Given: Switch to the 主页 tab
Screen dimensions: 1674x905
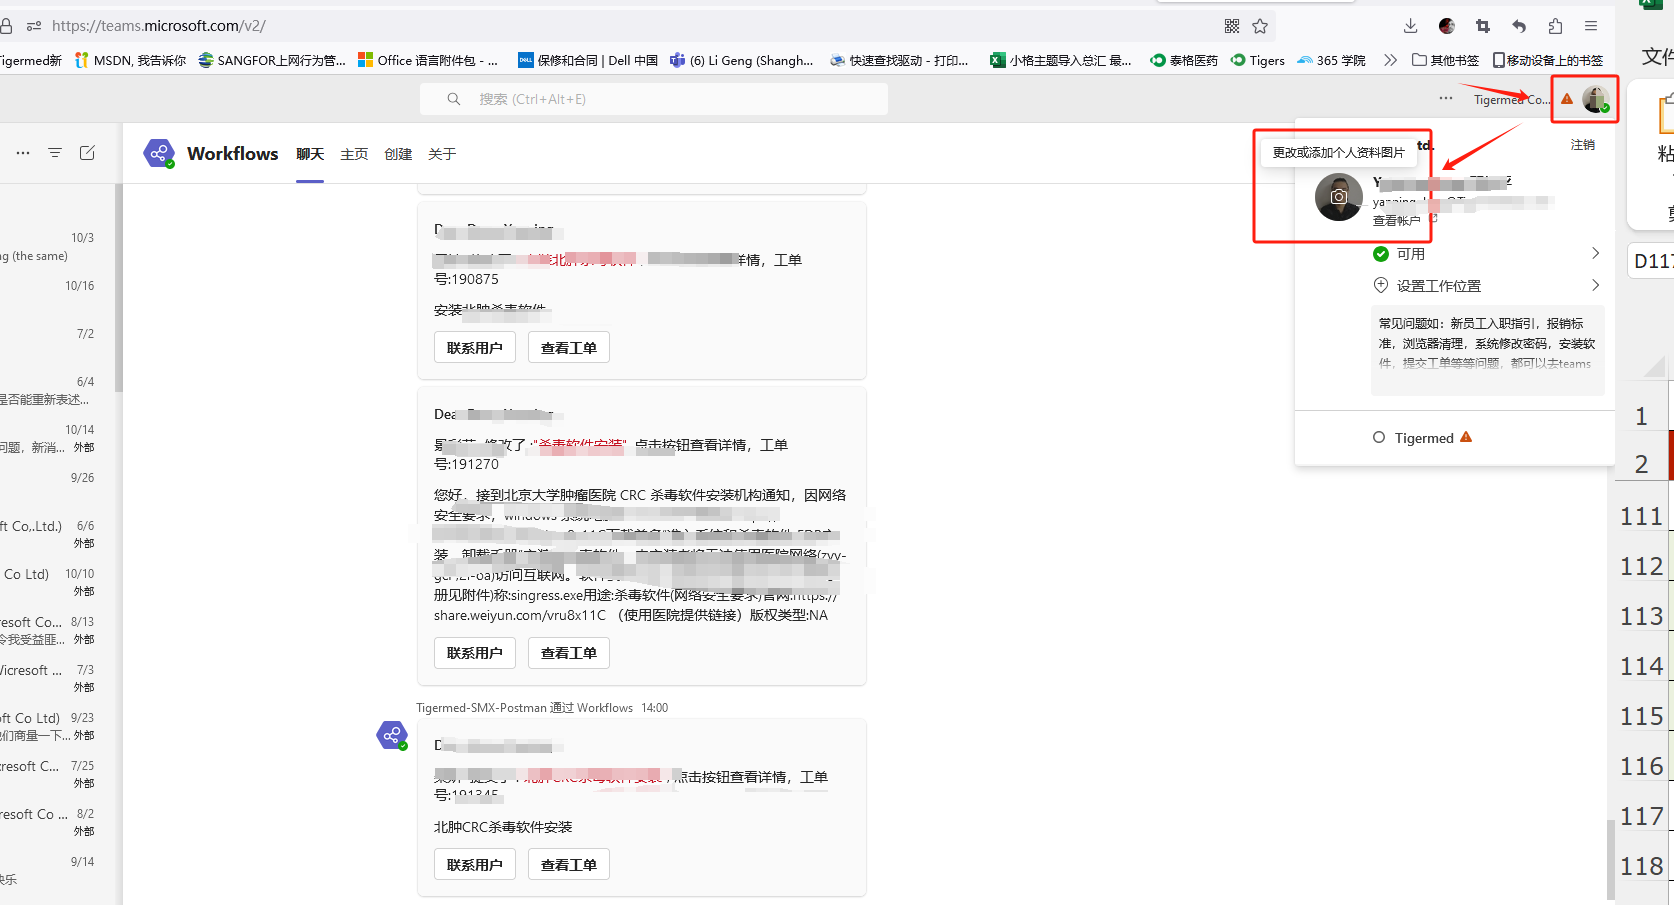Looking at the screenshot, I should point(354,154).
